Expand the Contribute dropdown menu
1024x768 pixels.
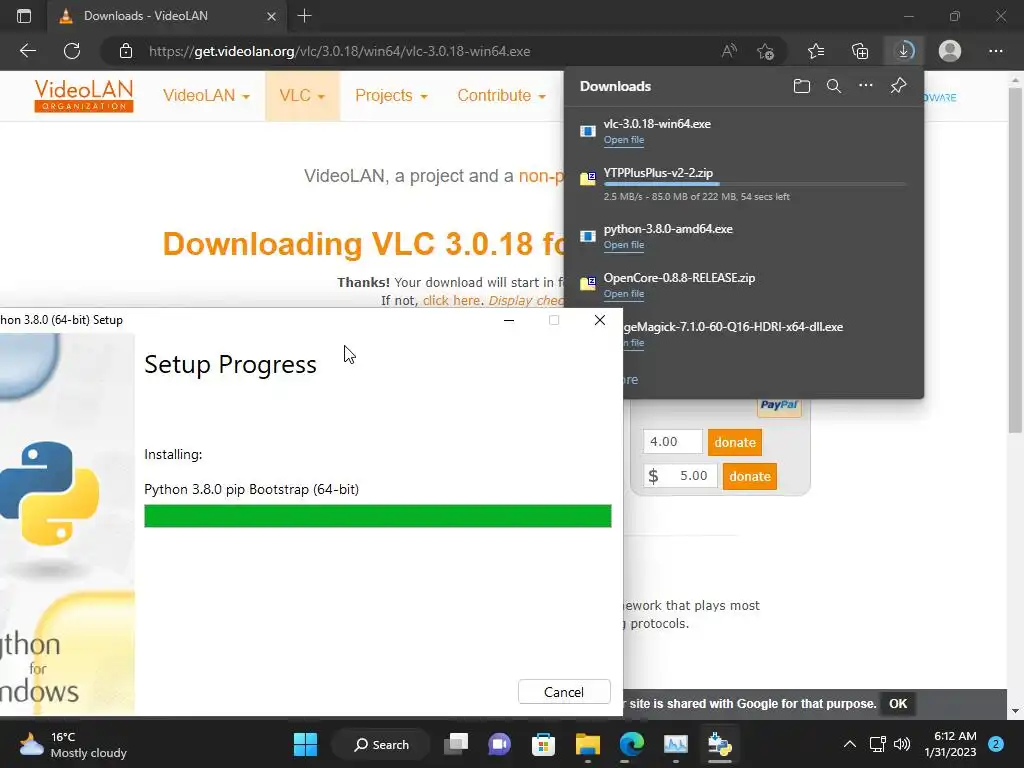[x=501, y=95]
